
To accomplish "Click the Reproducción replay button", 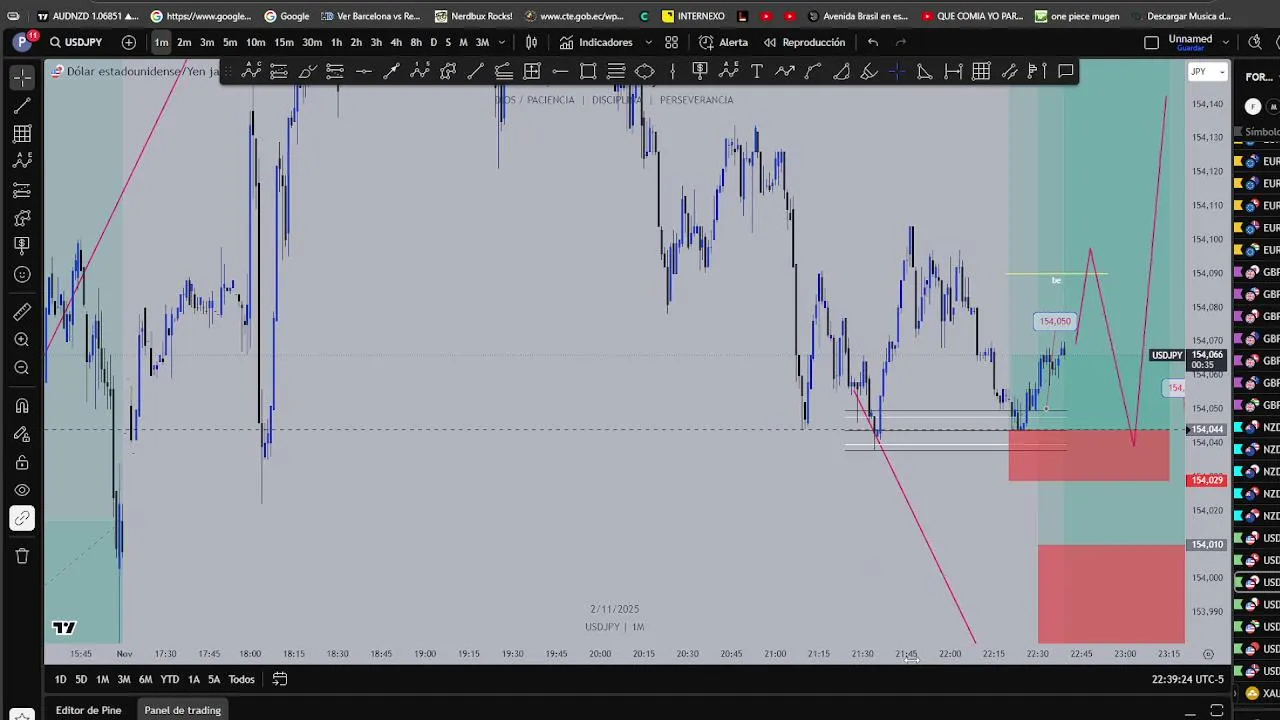I will click(x=804, y=42).
